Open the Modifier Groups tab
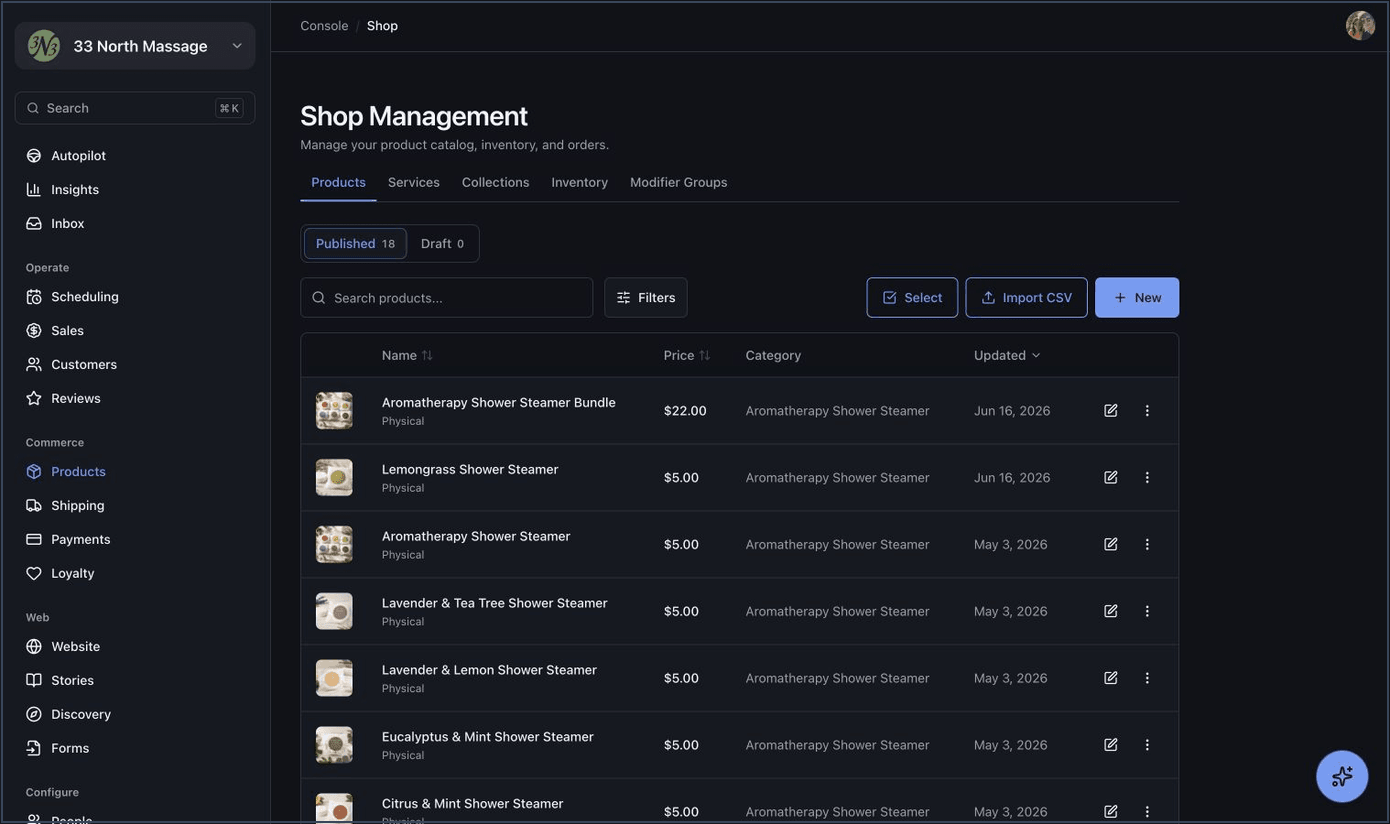This screenshot has height=824, width=1390. (679, 183)
